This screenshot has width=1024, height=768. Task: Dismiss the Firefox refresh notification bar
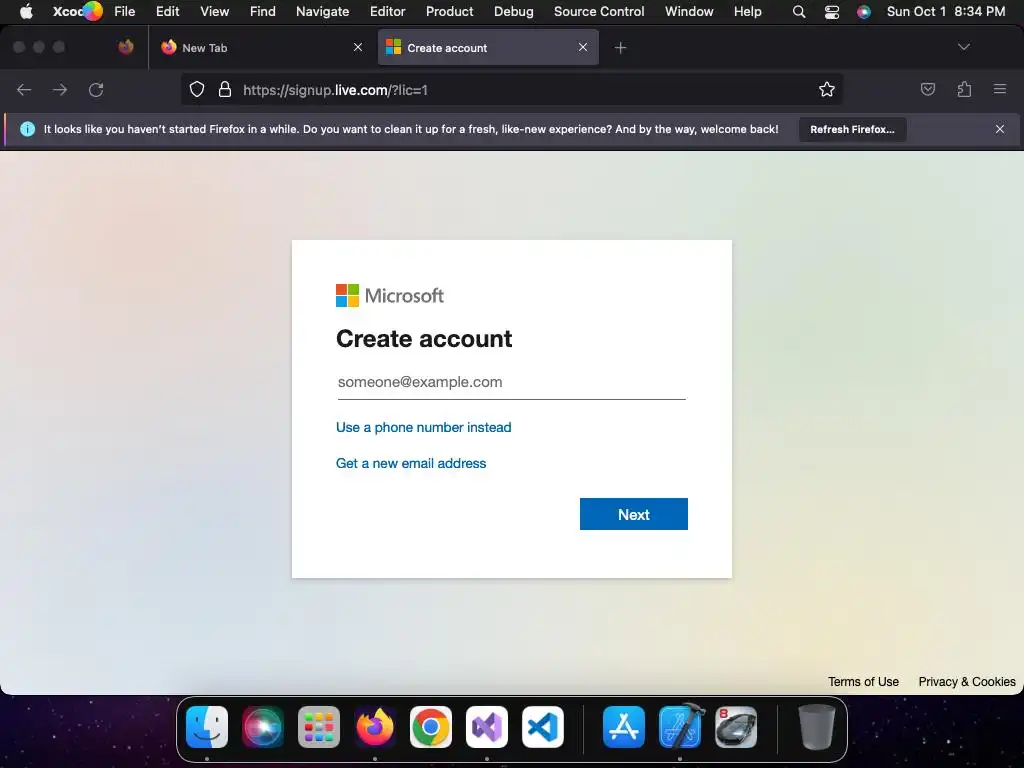[1000, 129]
